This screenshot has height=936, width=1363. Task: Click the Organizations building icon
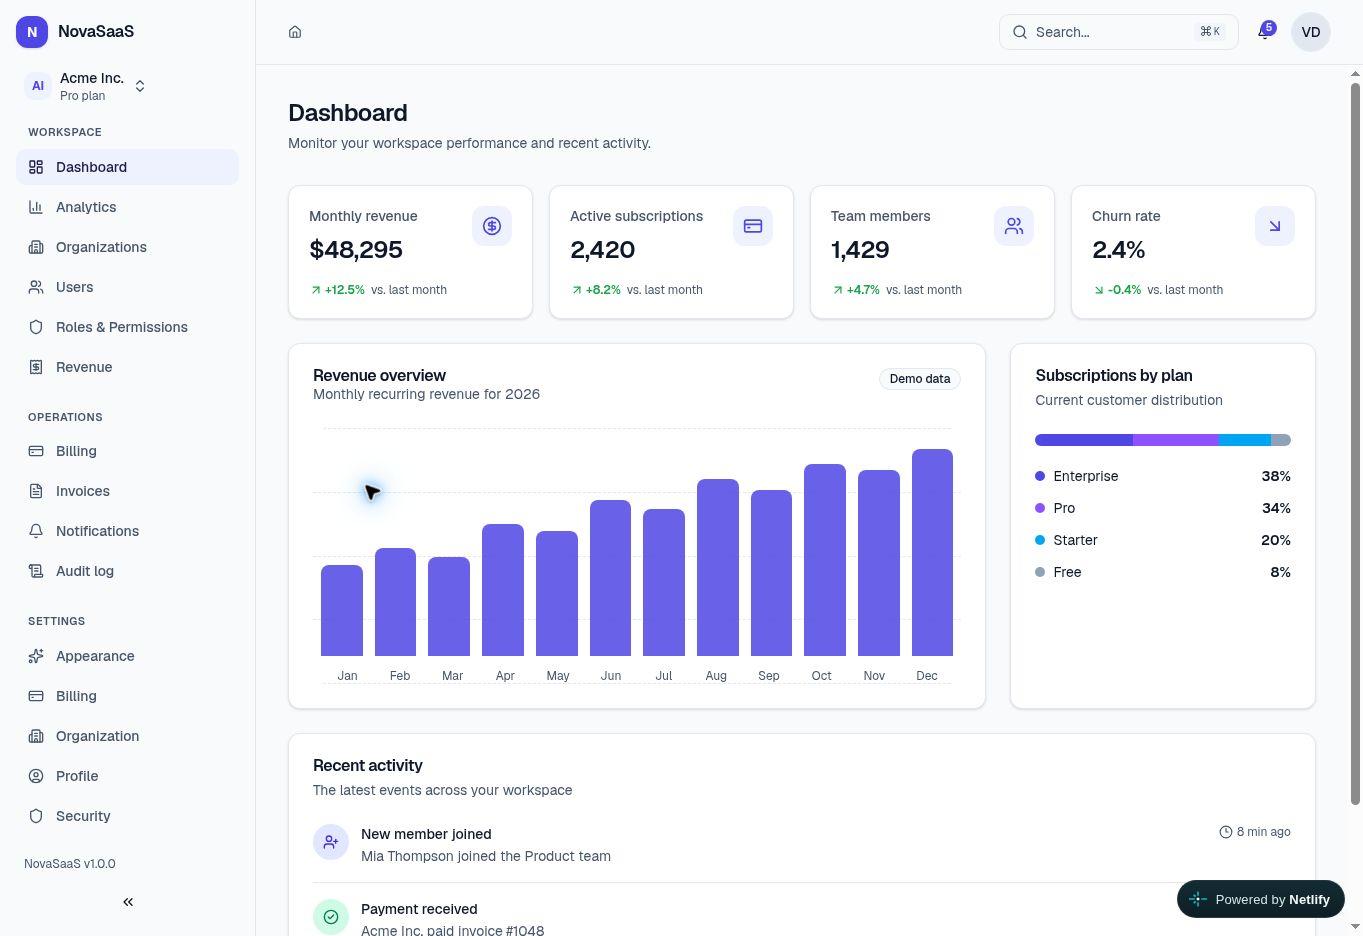click(x=36, y=247)
